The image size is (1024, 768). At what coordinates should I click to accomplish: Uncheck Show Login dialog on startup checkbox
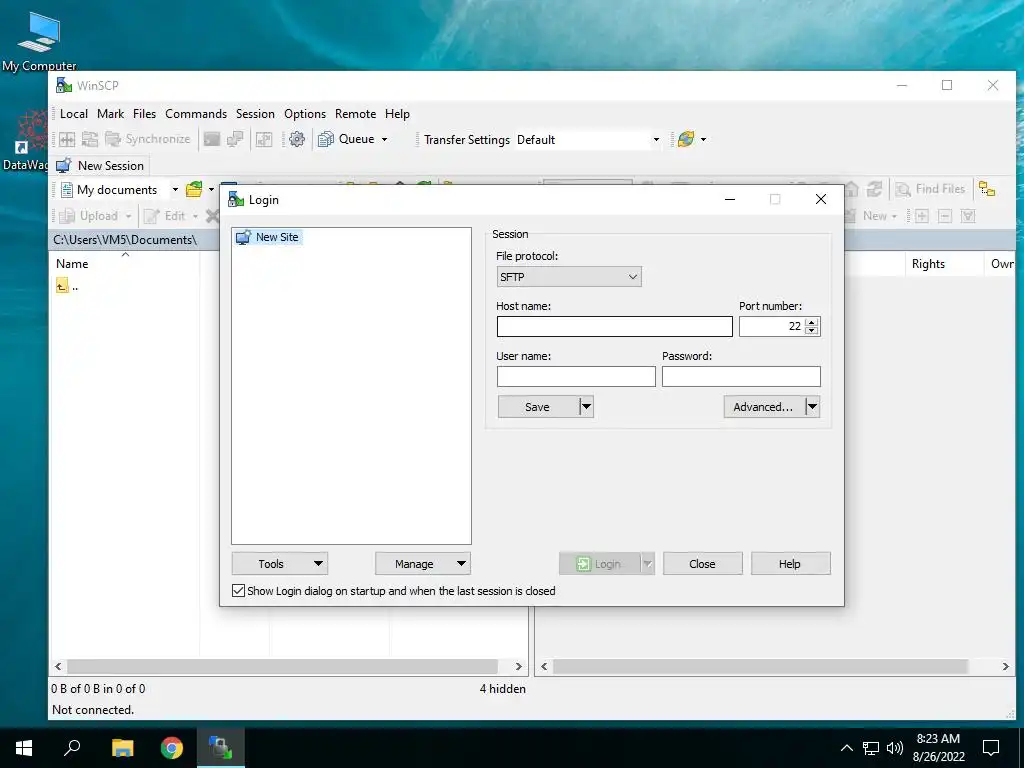238,591
